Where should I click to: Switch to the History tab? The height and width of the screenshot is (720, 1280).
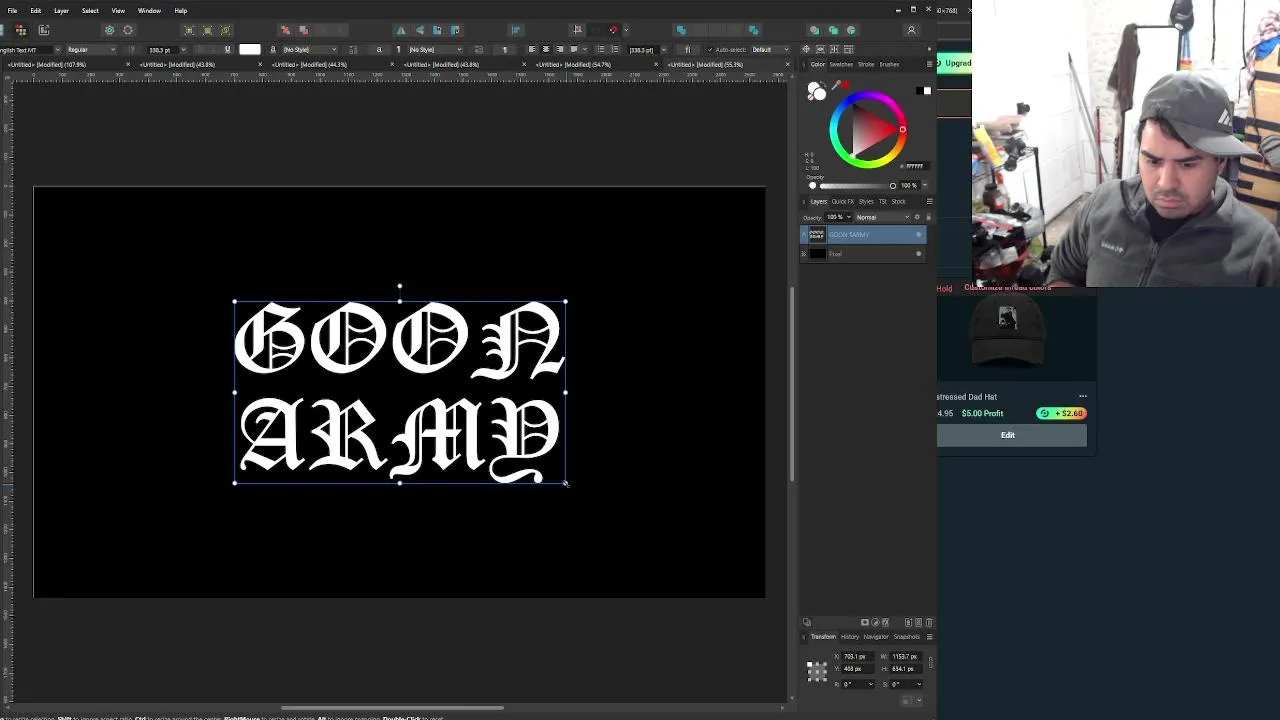(x=850, y=637)
